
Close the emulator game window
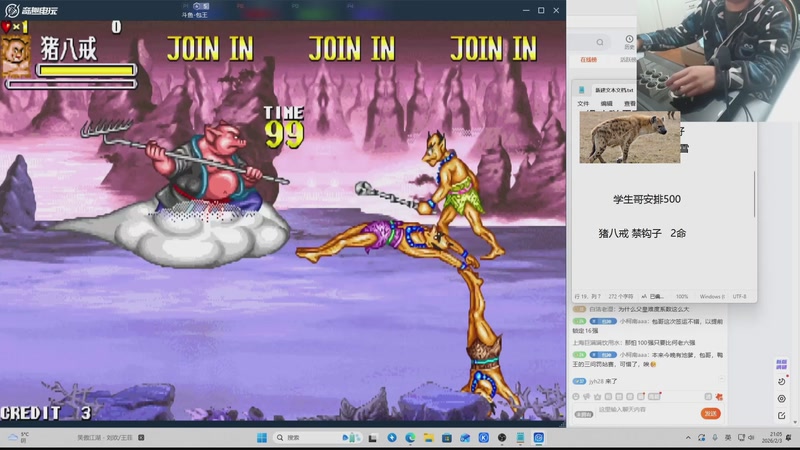point(556,10)
